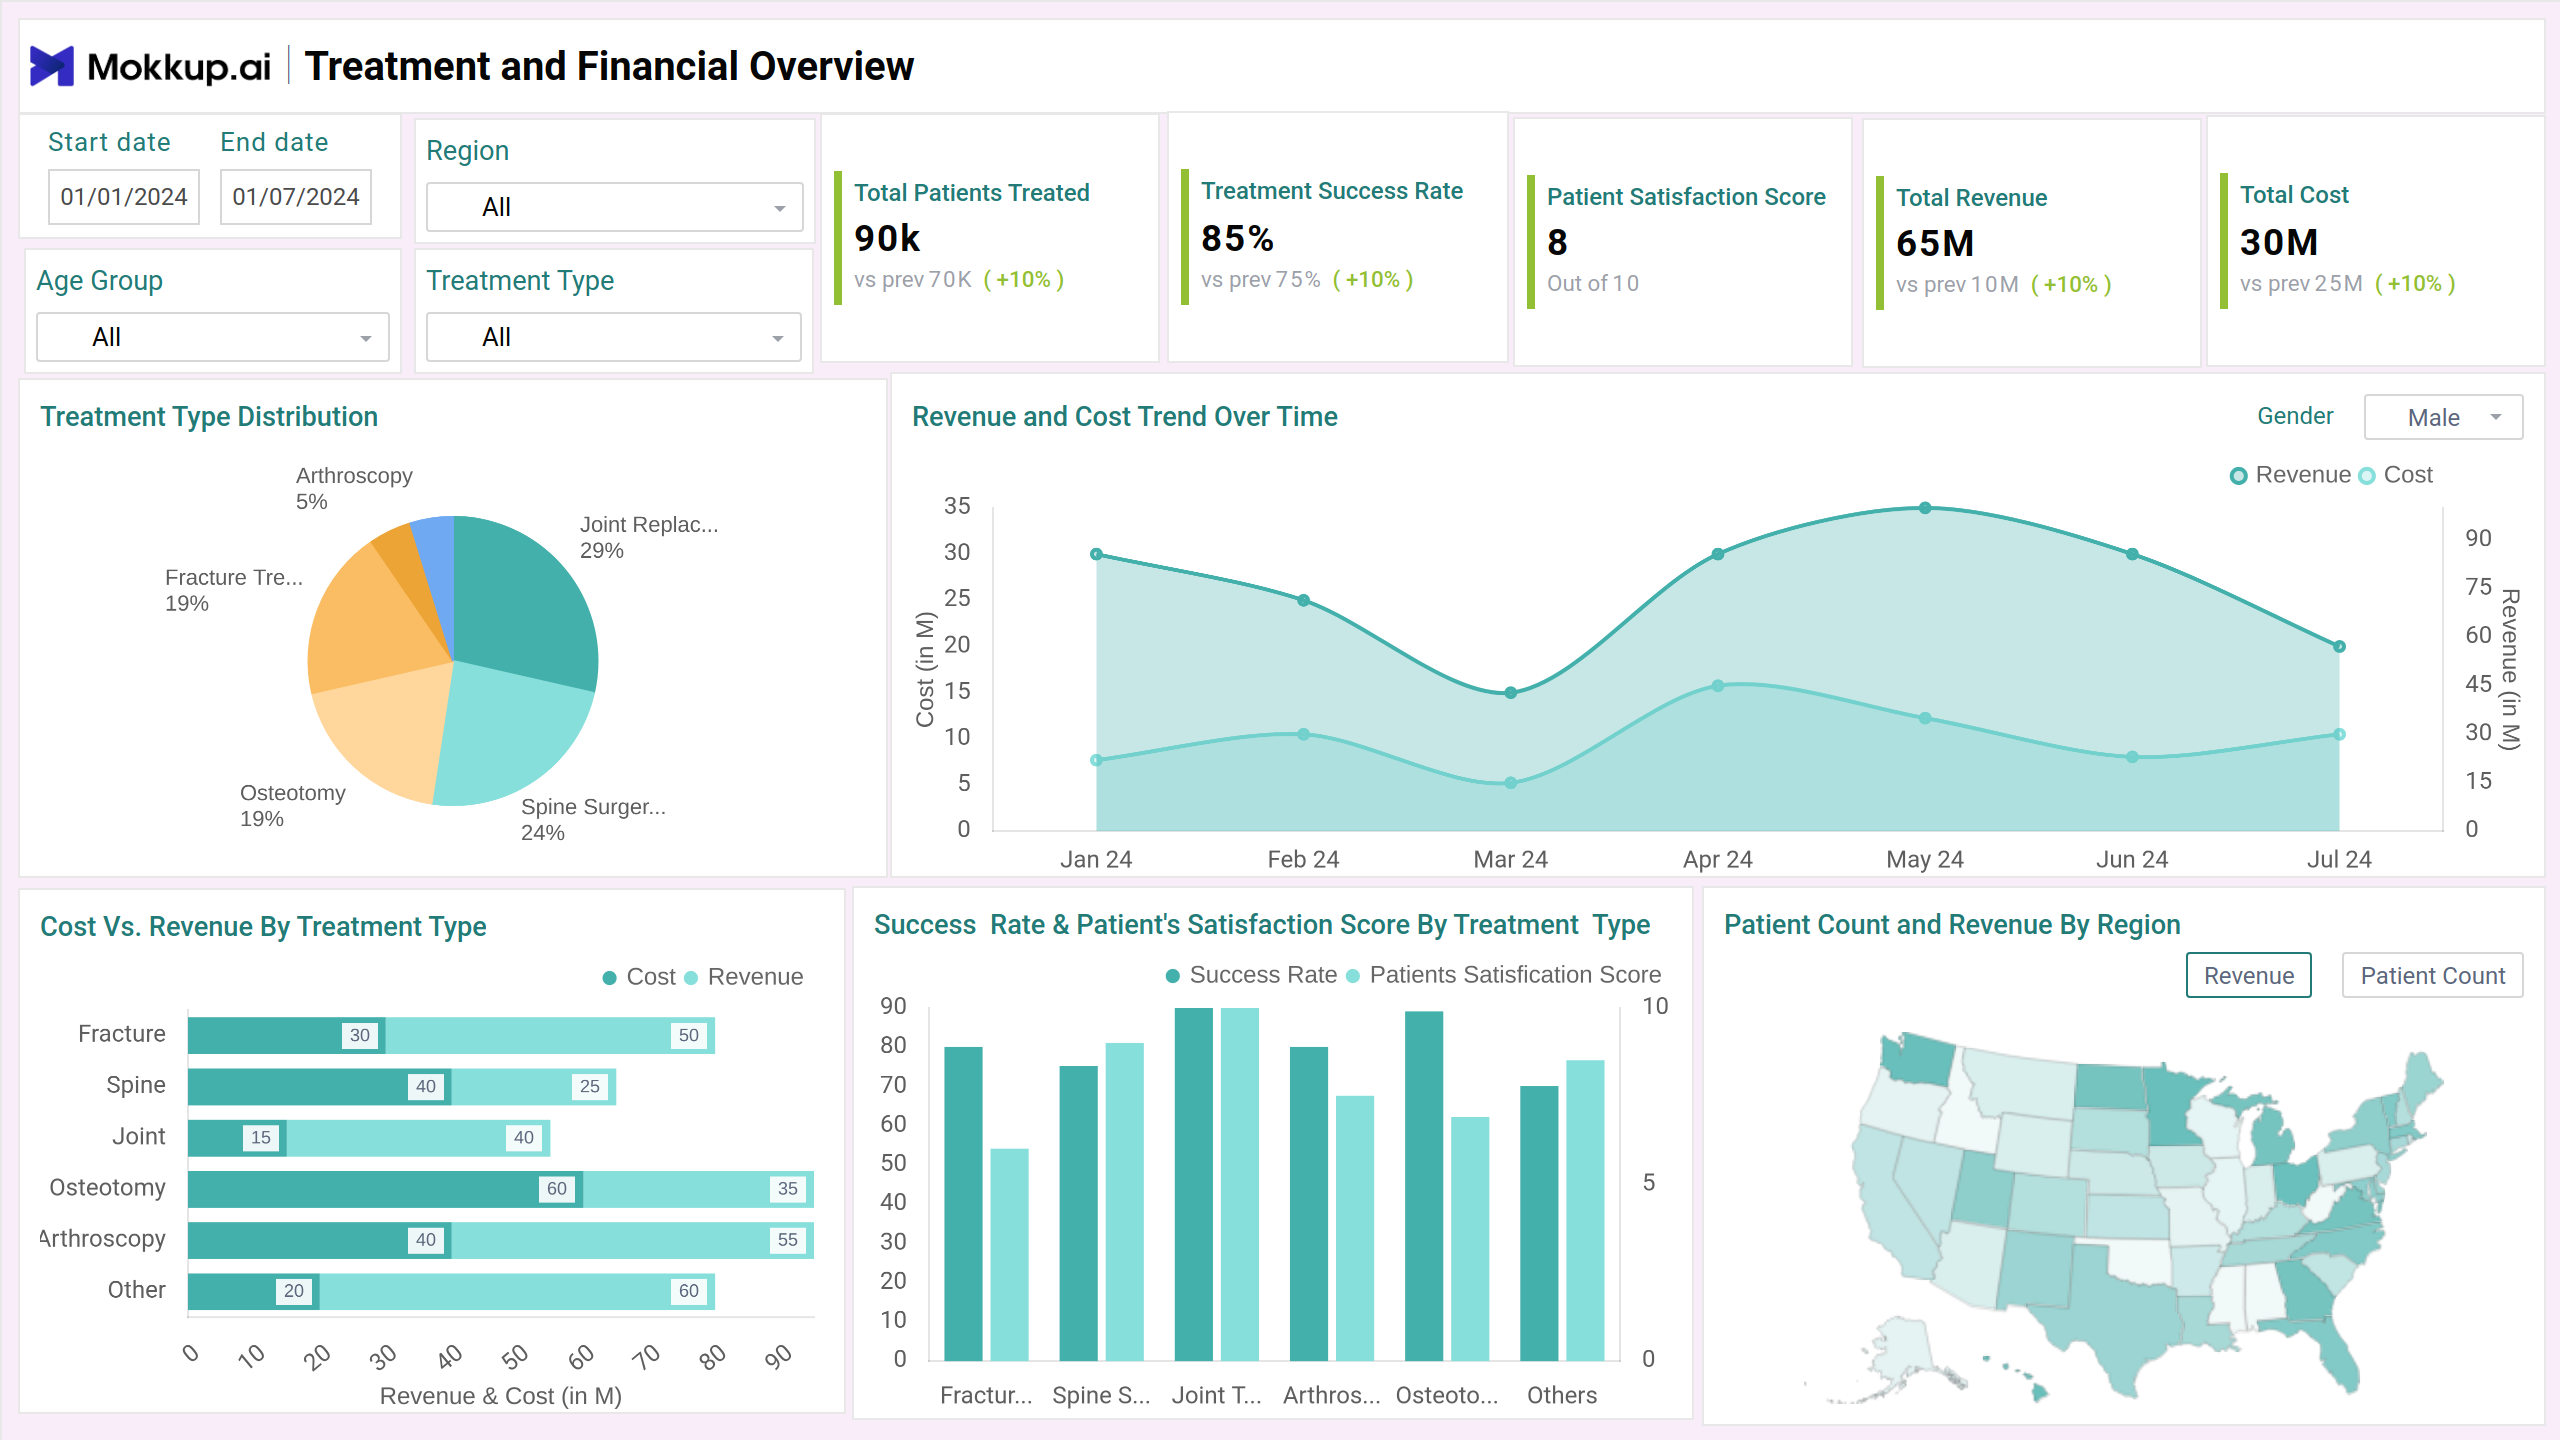Click Washington state on the map
The height and width of the screenshot is (1440, 2560).
click(1917, 1060)
